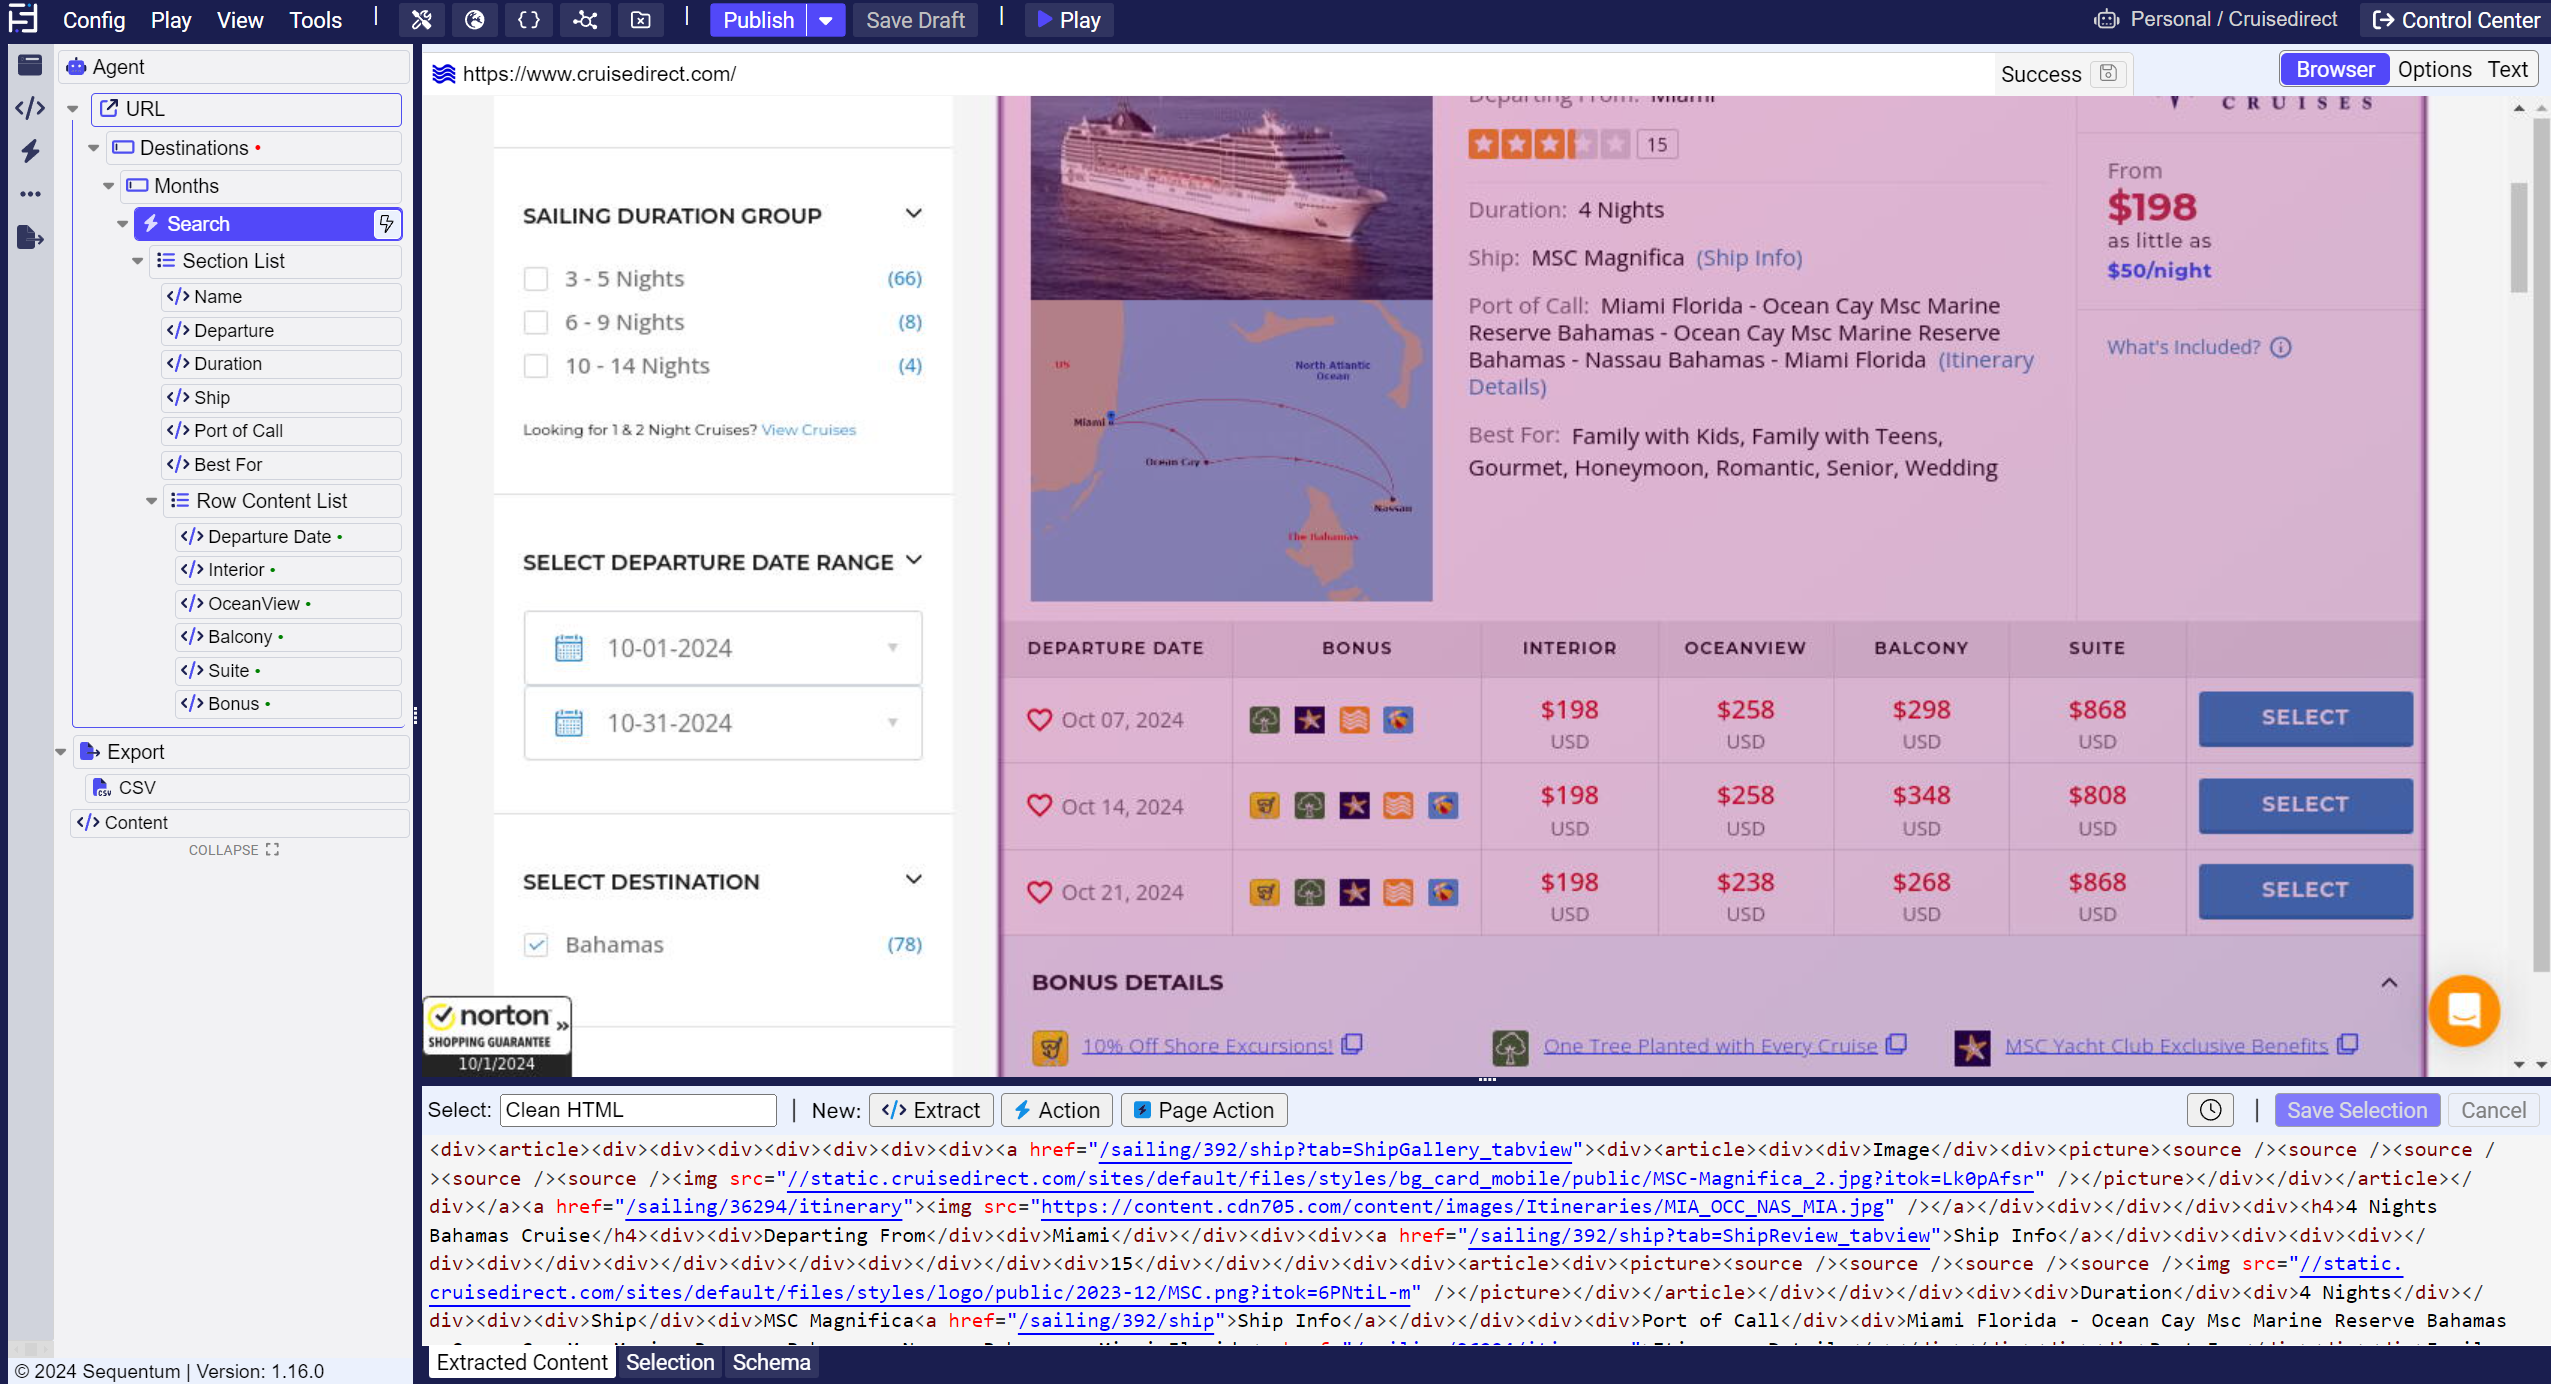This screenshot has width=2551, height=1384.
Task: Open the Config menu
Action: coord(94,20)
